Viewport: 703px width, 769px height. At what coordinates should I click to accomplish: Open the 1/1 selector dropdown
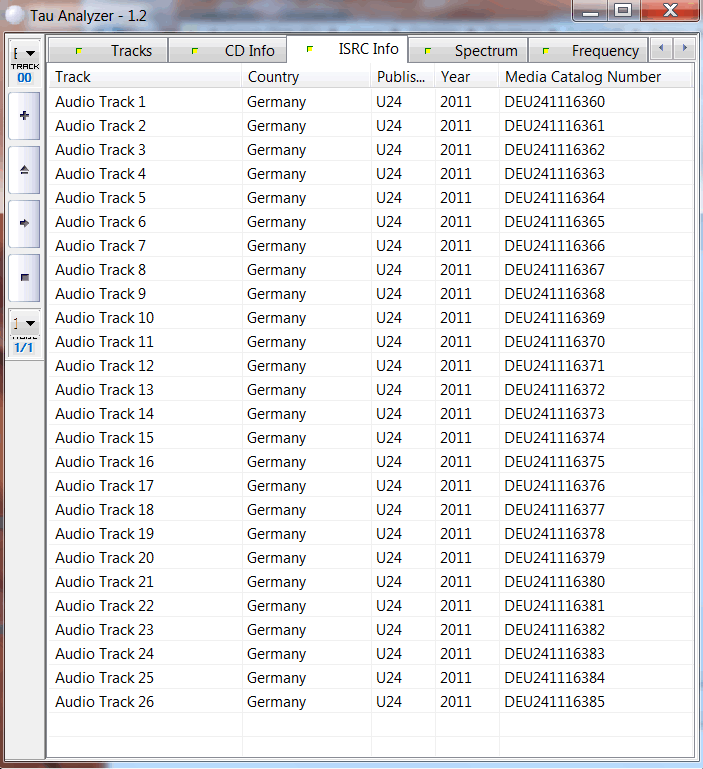(24, 324)
